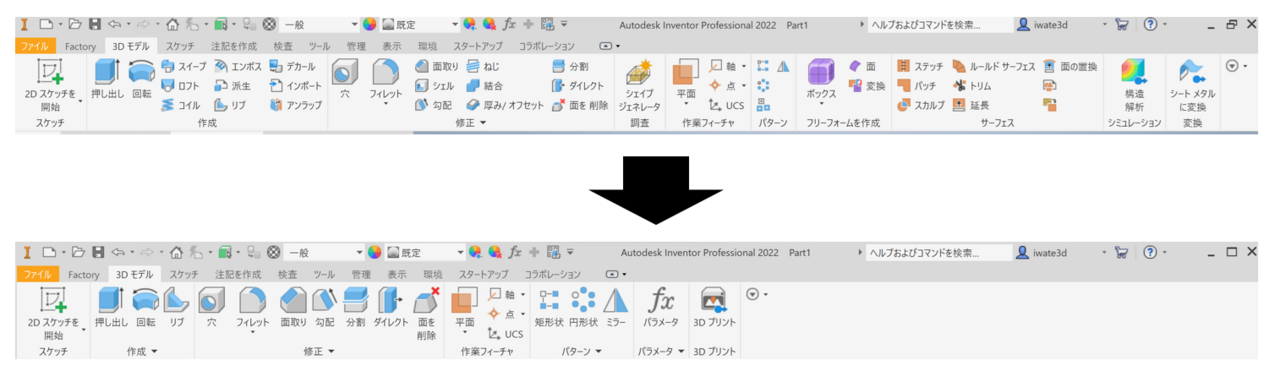Switch to Sketch (スケッチ) tab in upper screenshot
The width and height of the screenshot is (1280, 382).
tap(181, 46)
